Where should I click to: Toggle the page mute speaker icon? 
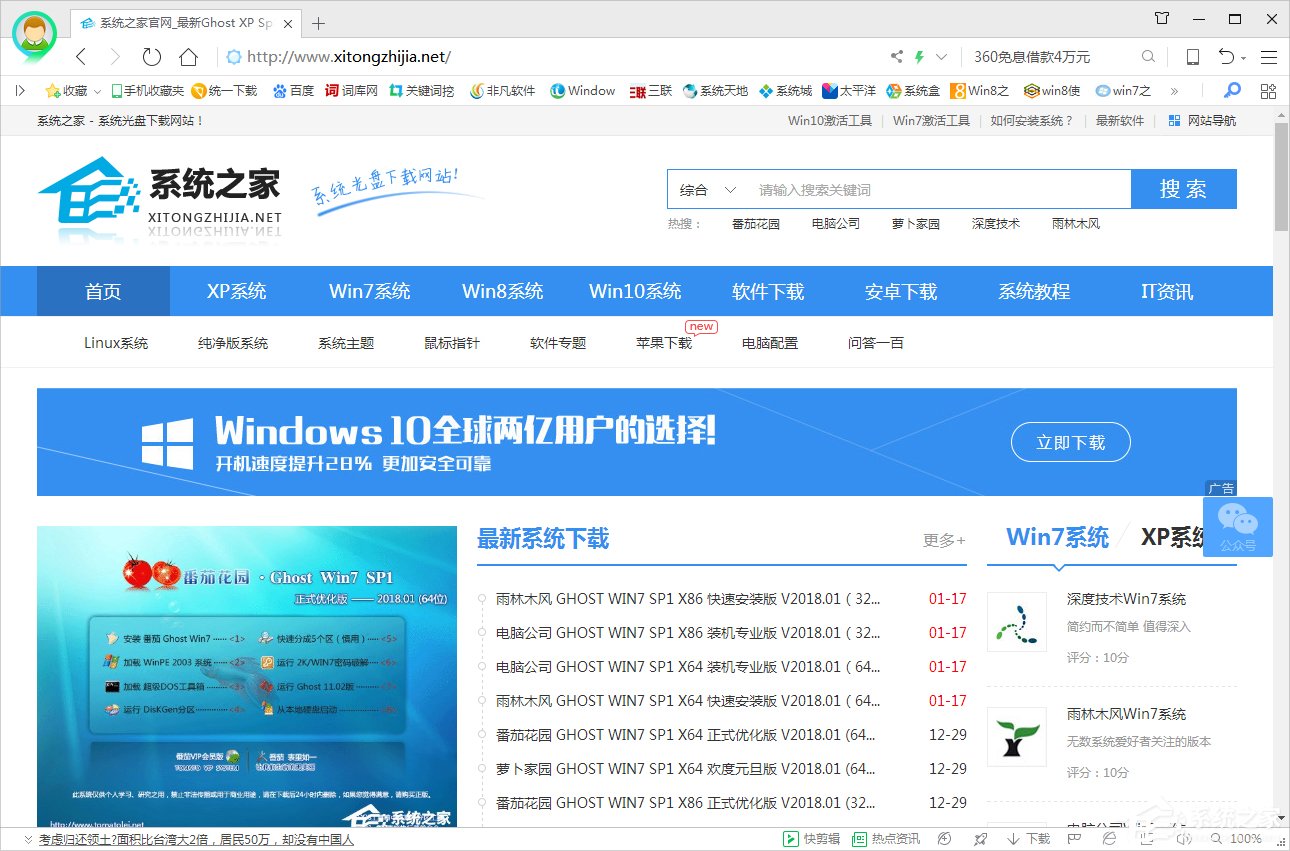pos(1184,838)
